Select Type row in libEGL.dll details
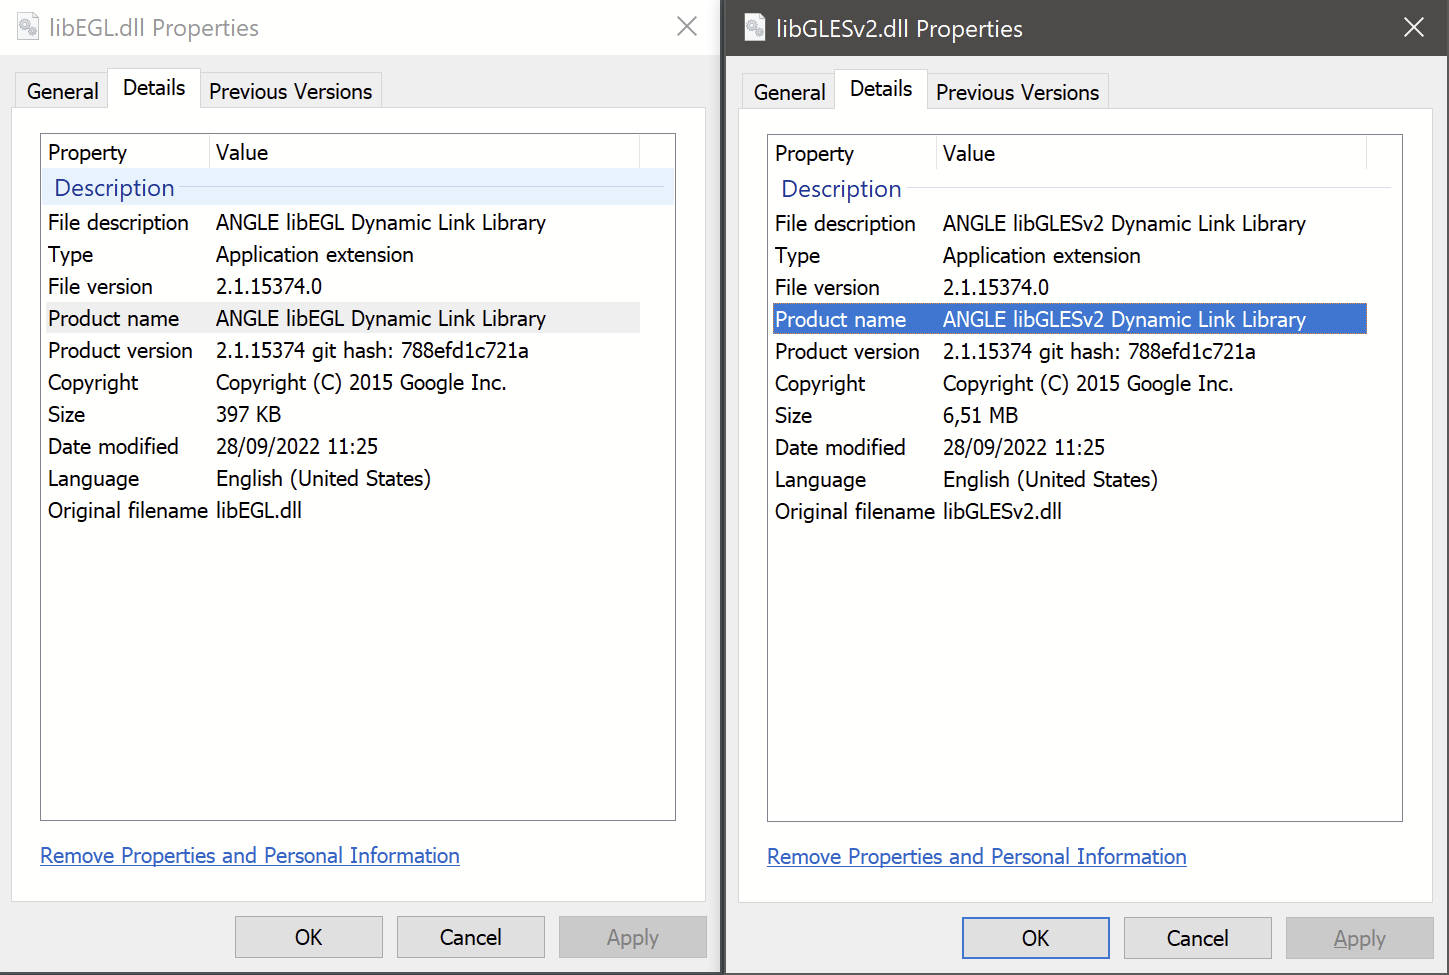Viewport: 1449px width, 975px height. tap(342, 254)
